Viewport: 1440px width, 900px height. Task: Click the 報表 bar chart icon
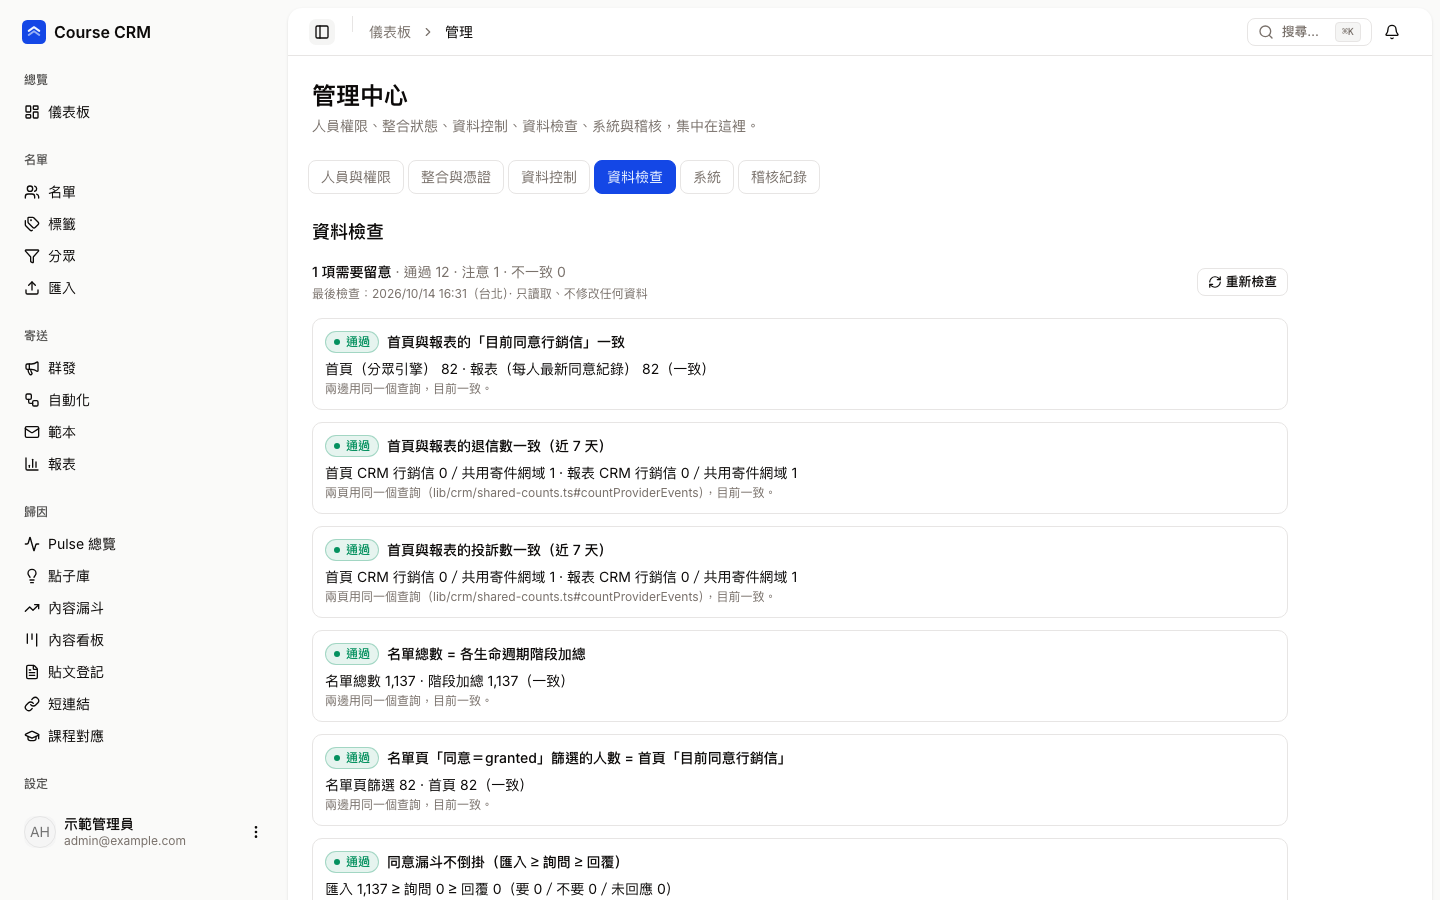(x=32, y=464)
